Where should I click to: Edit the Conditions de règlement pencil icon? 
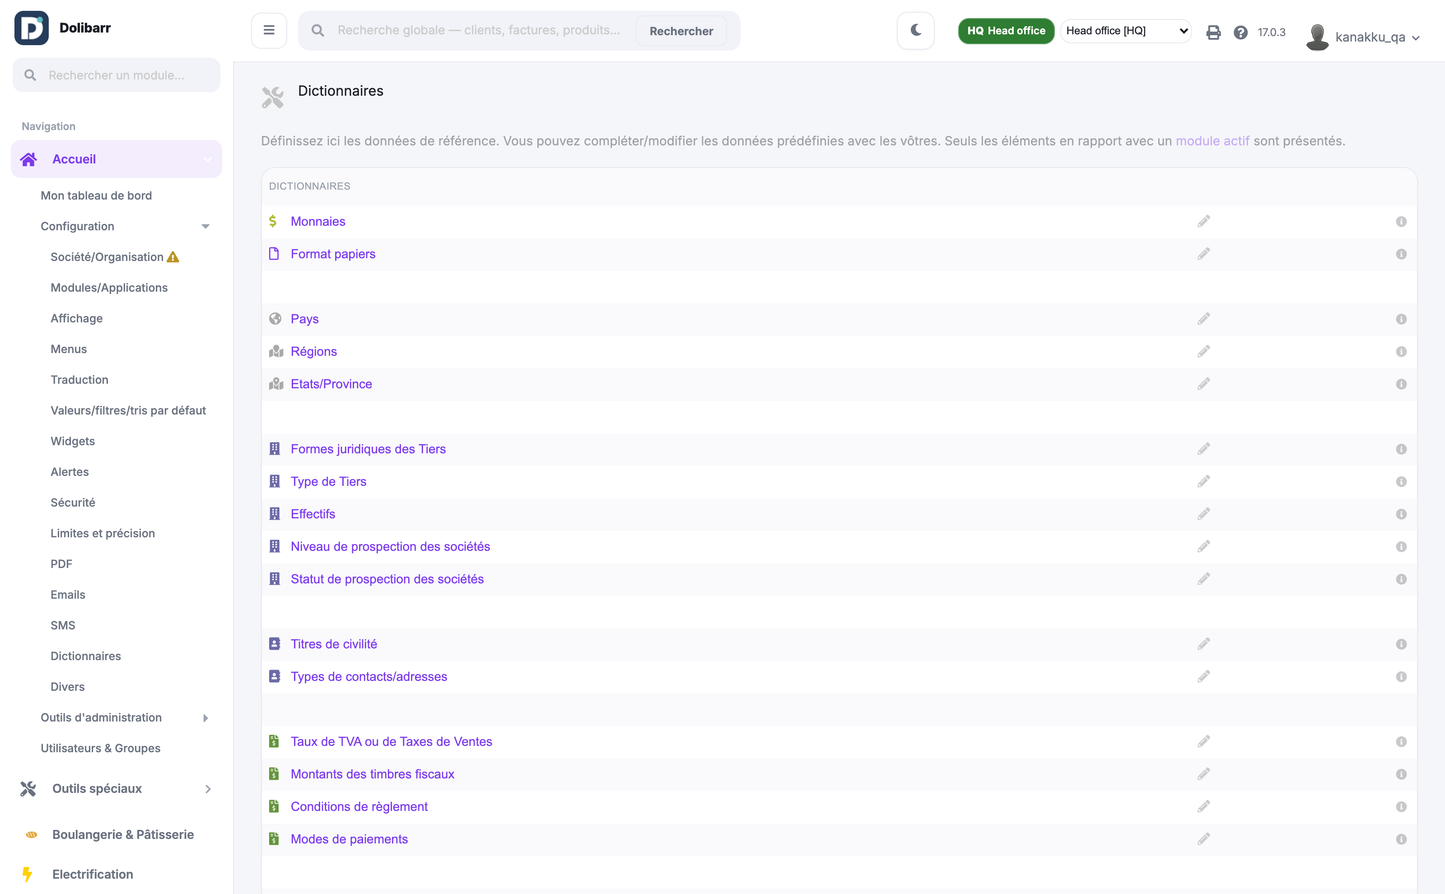pos(1204,806)
